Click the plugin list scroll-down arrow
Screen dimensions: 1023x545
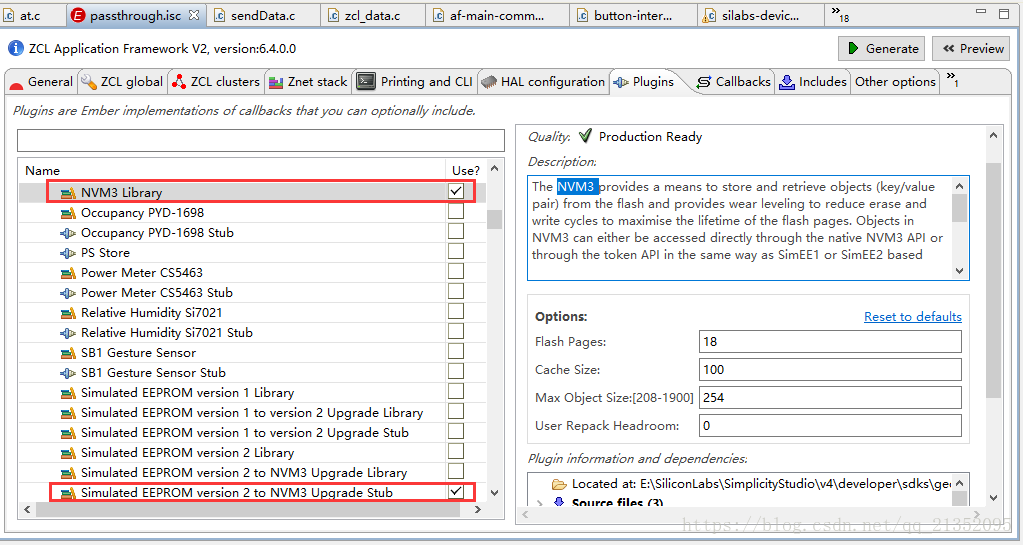[495, 493]
